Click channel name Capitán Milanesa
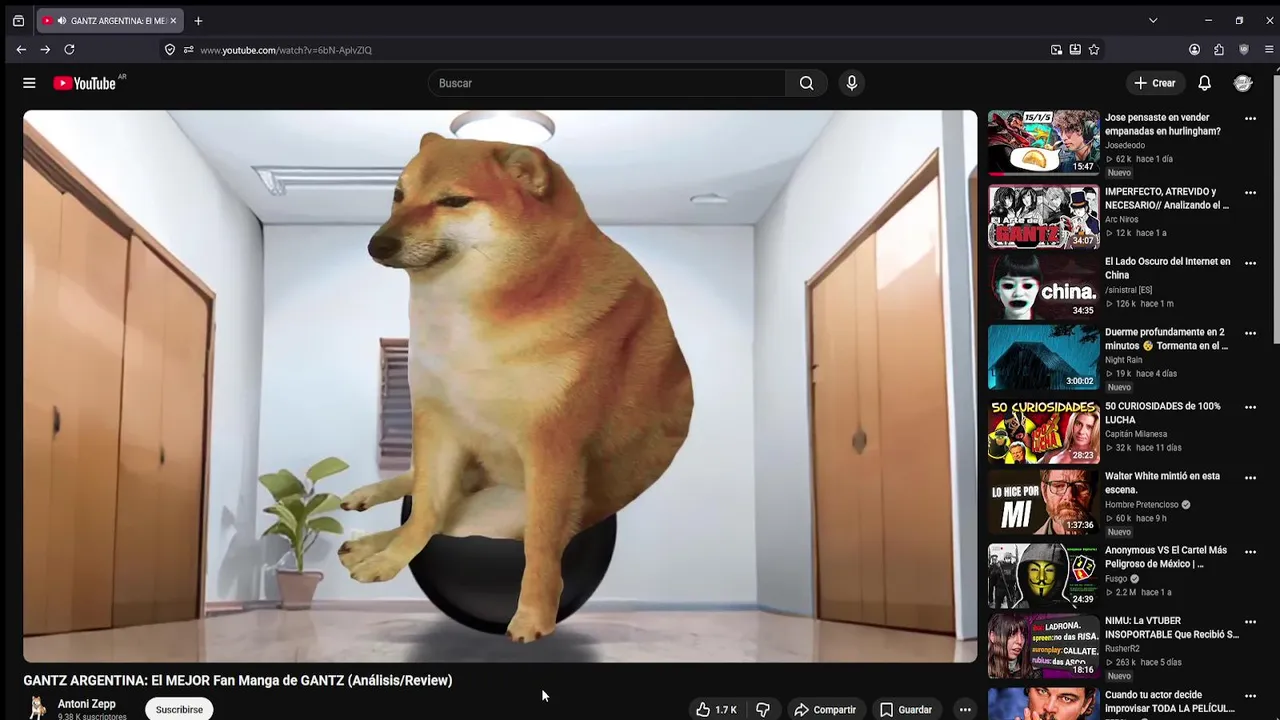 click(1136, 434)
